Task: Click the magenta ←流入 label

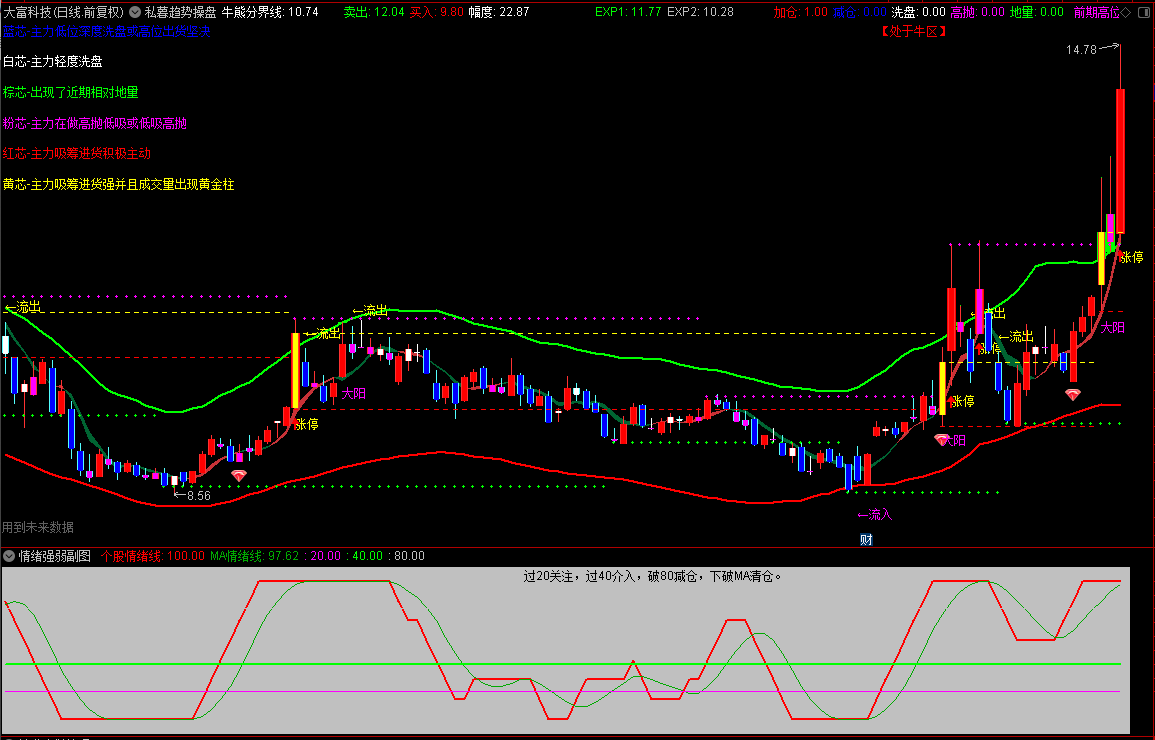Action: pyautogui.click(x=875, y=514)
